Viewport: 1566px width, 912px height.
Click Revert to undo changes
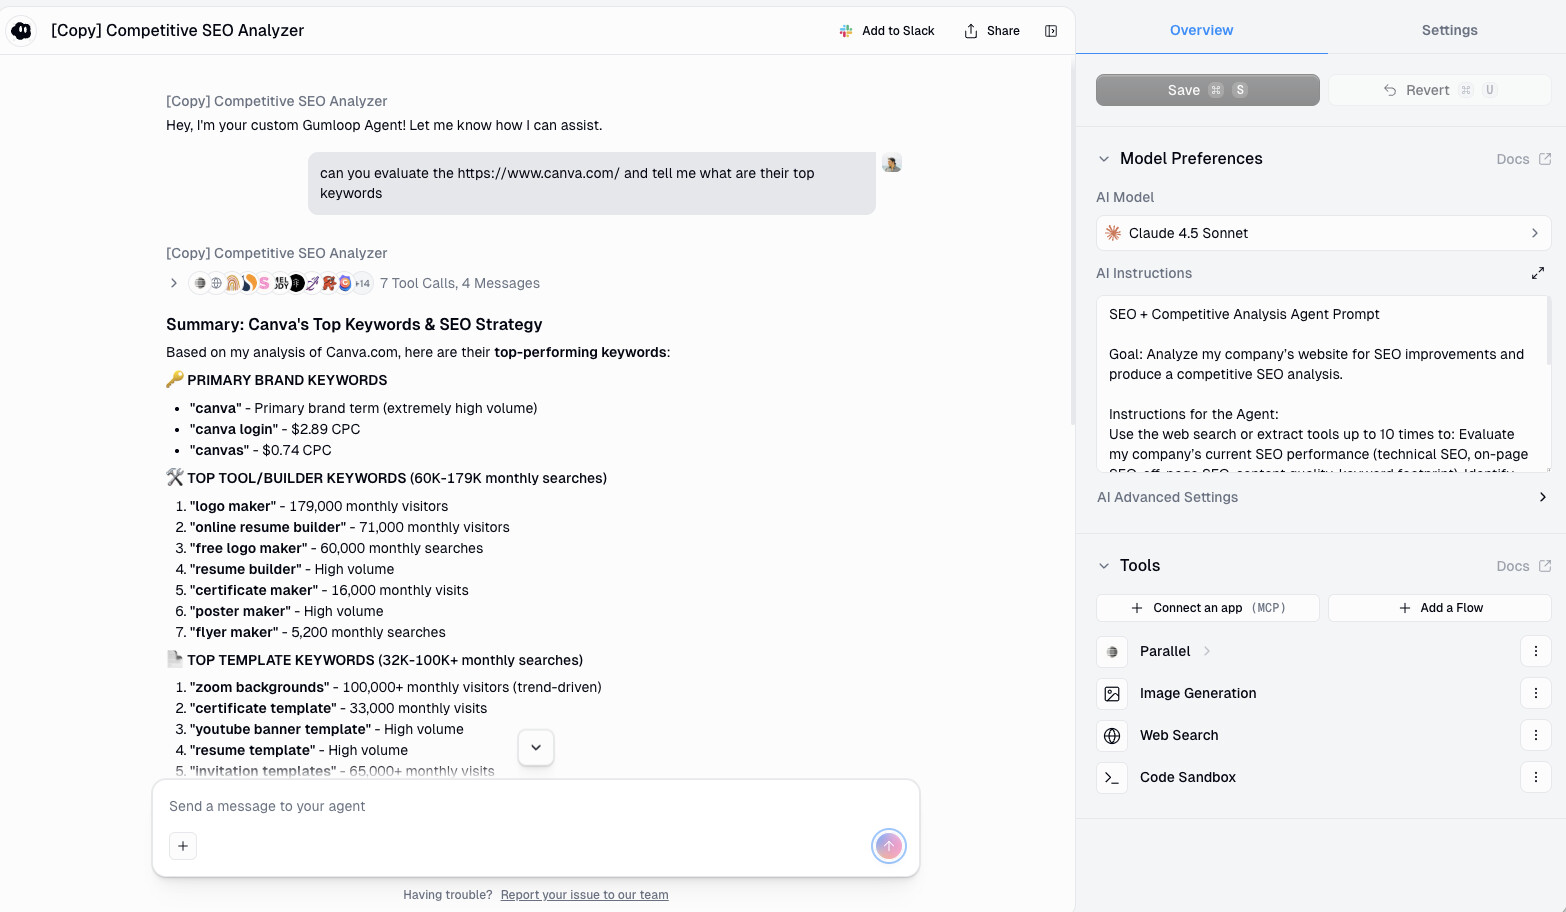pyautogui.click(x=1438, y=89)
